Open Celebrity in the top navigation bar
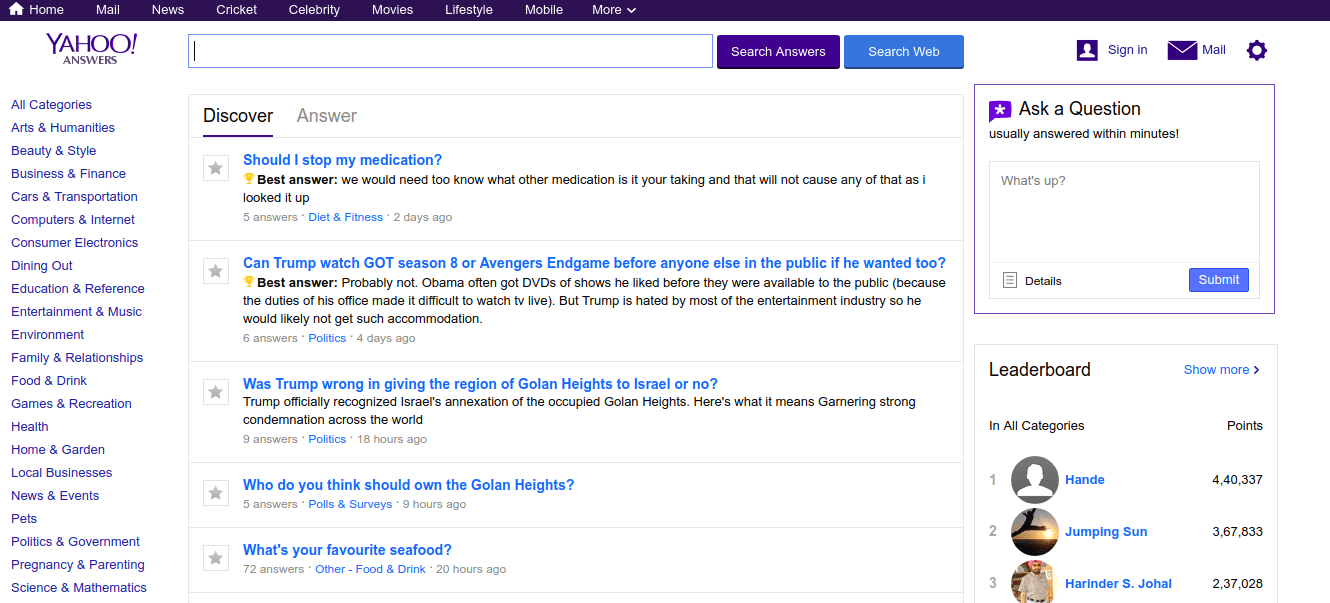The width and height of the screenshot is (1330, 603). pyautogui.click(x=314, y=10)
